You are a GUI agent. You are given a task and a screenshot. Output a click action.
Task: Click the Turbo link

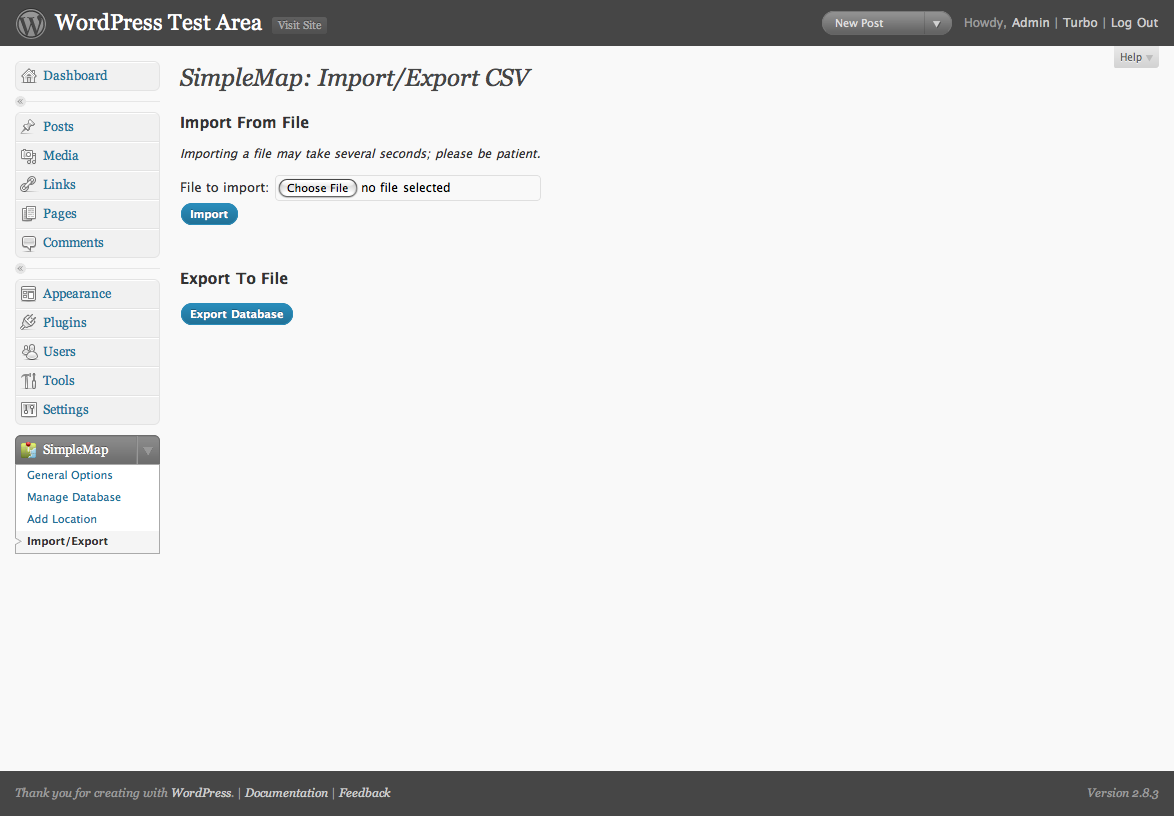[1080, 23]
